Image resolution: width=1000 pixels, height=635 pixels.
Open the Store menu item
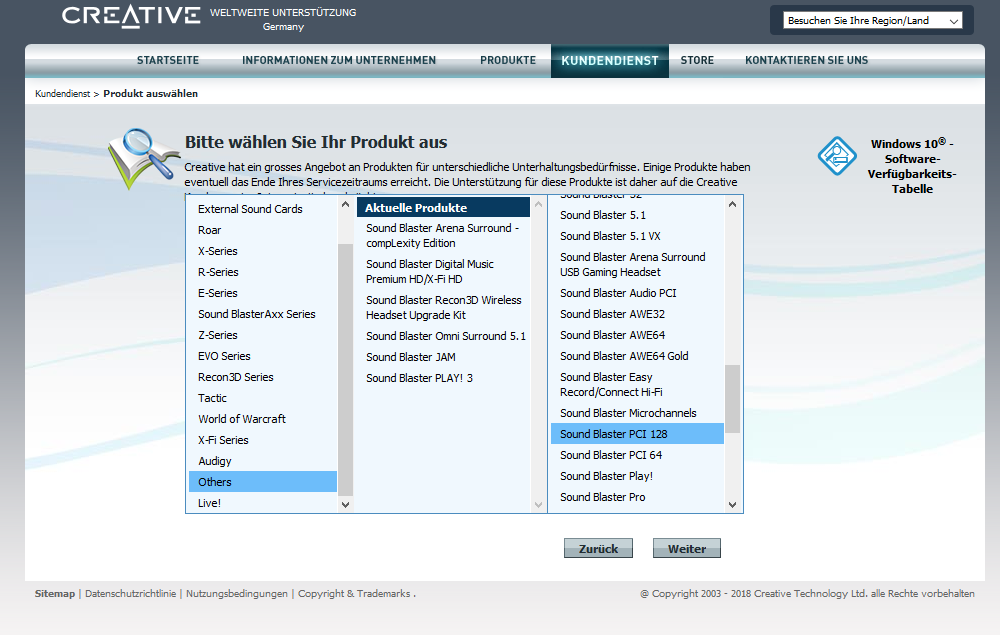point(697,60)
